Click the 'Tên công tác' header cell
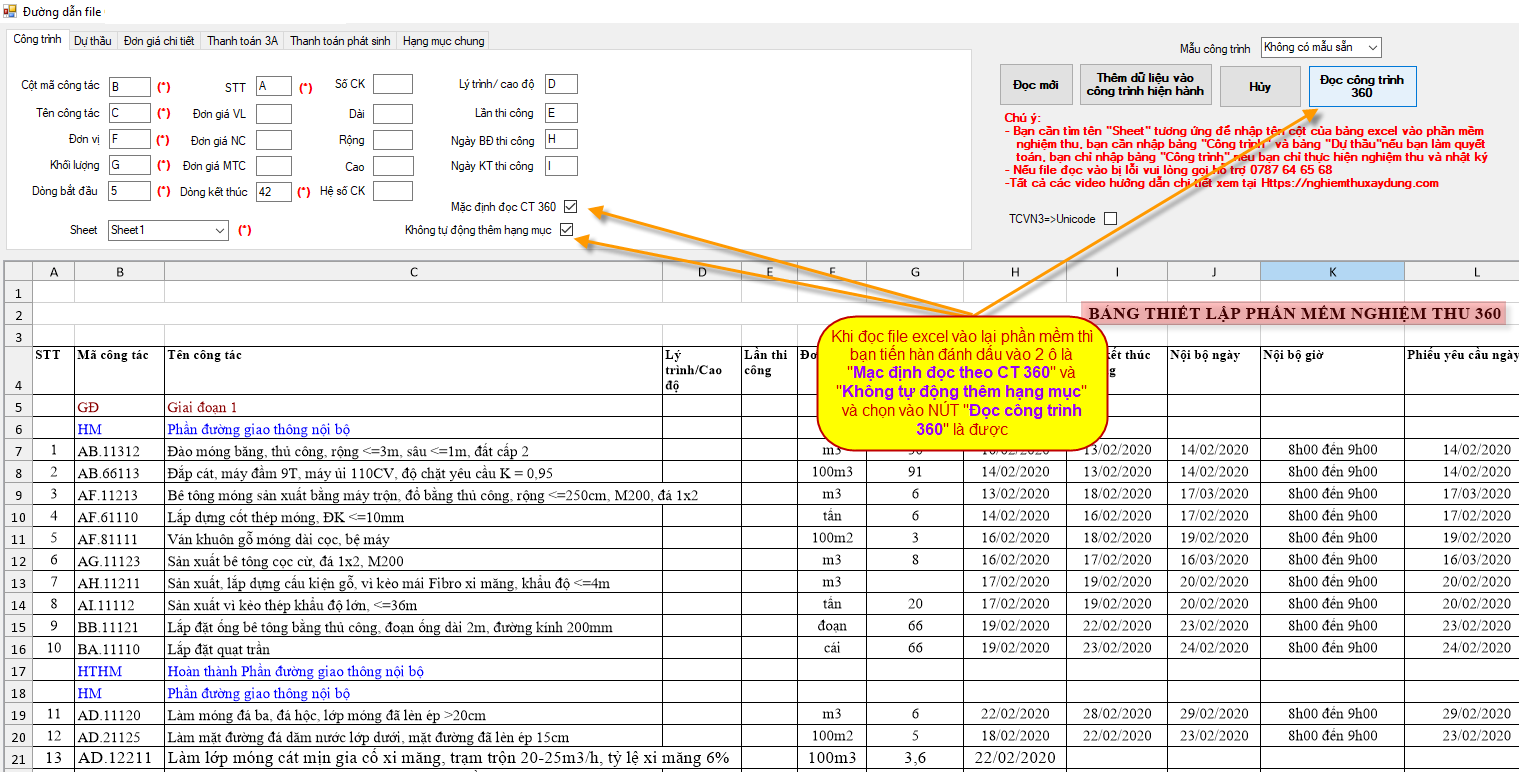Viewport: 1519px width, 772px height. coord(413,370)
